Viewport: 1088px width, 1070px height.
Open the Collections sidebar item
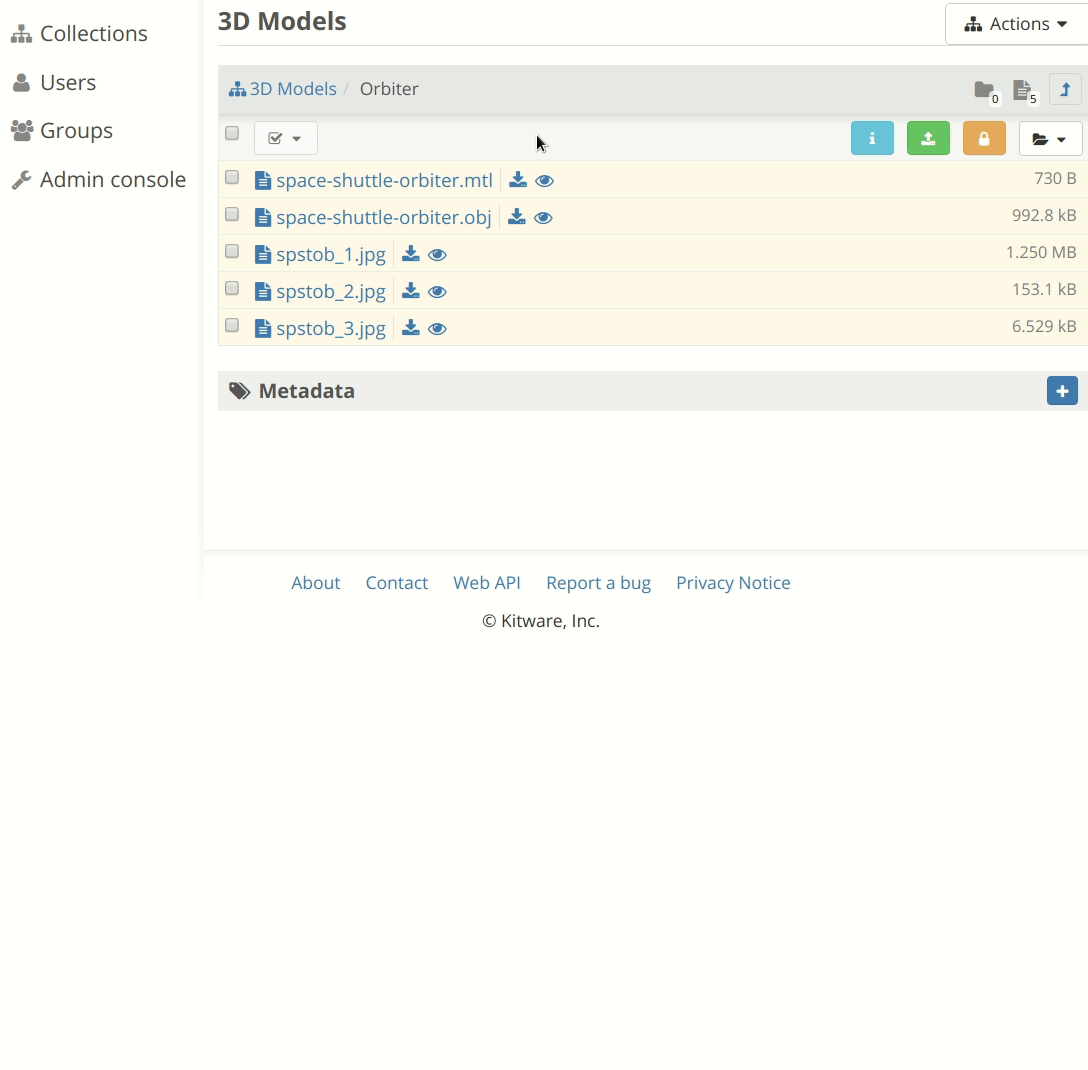(x=79, y=33)
